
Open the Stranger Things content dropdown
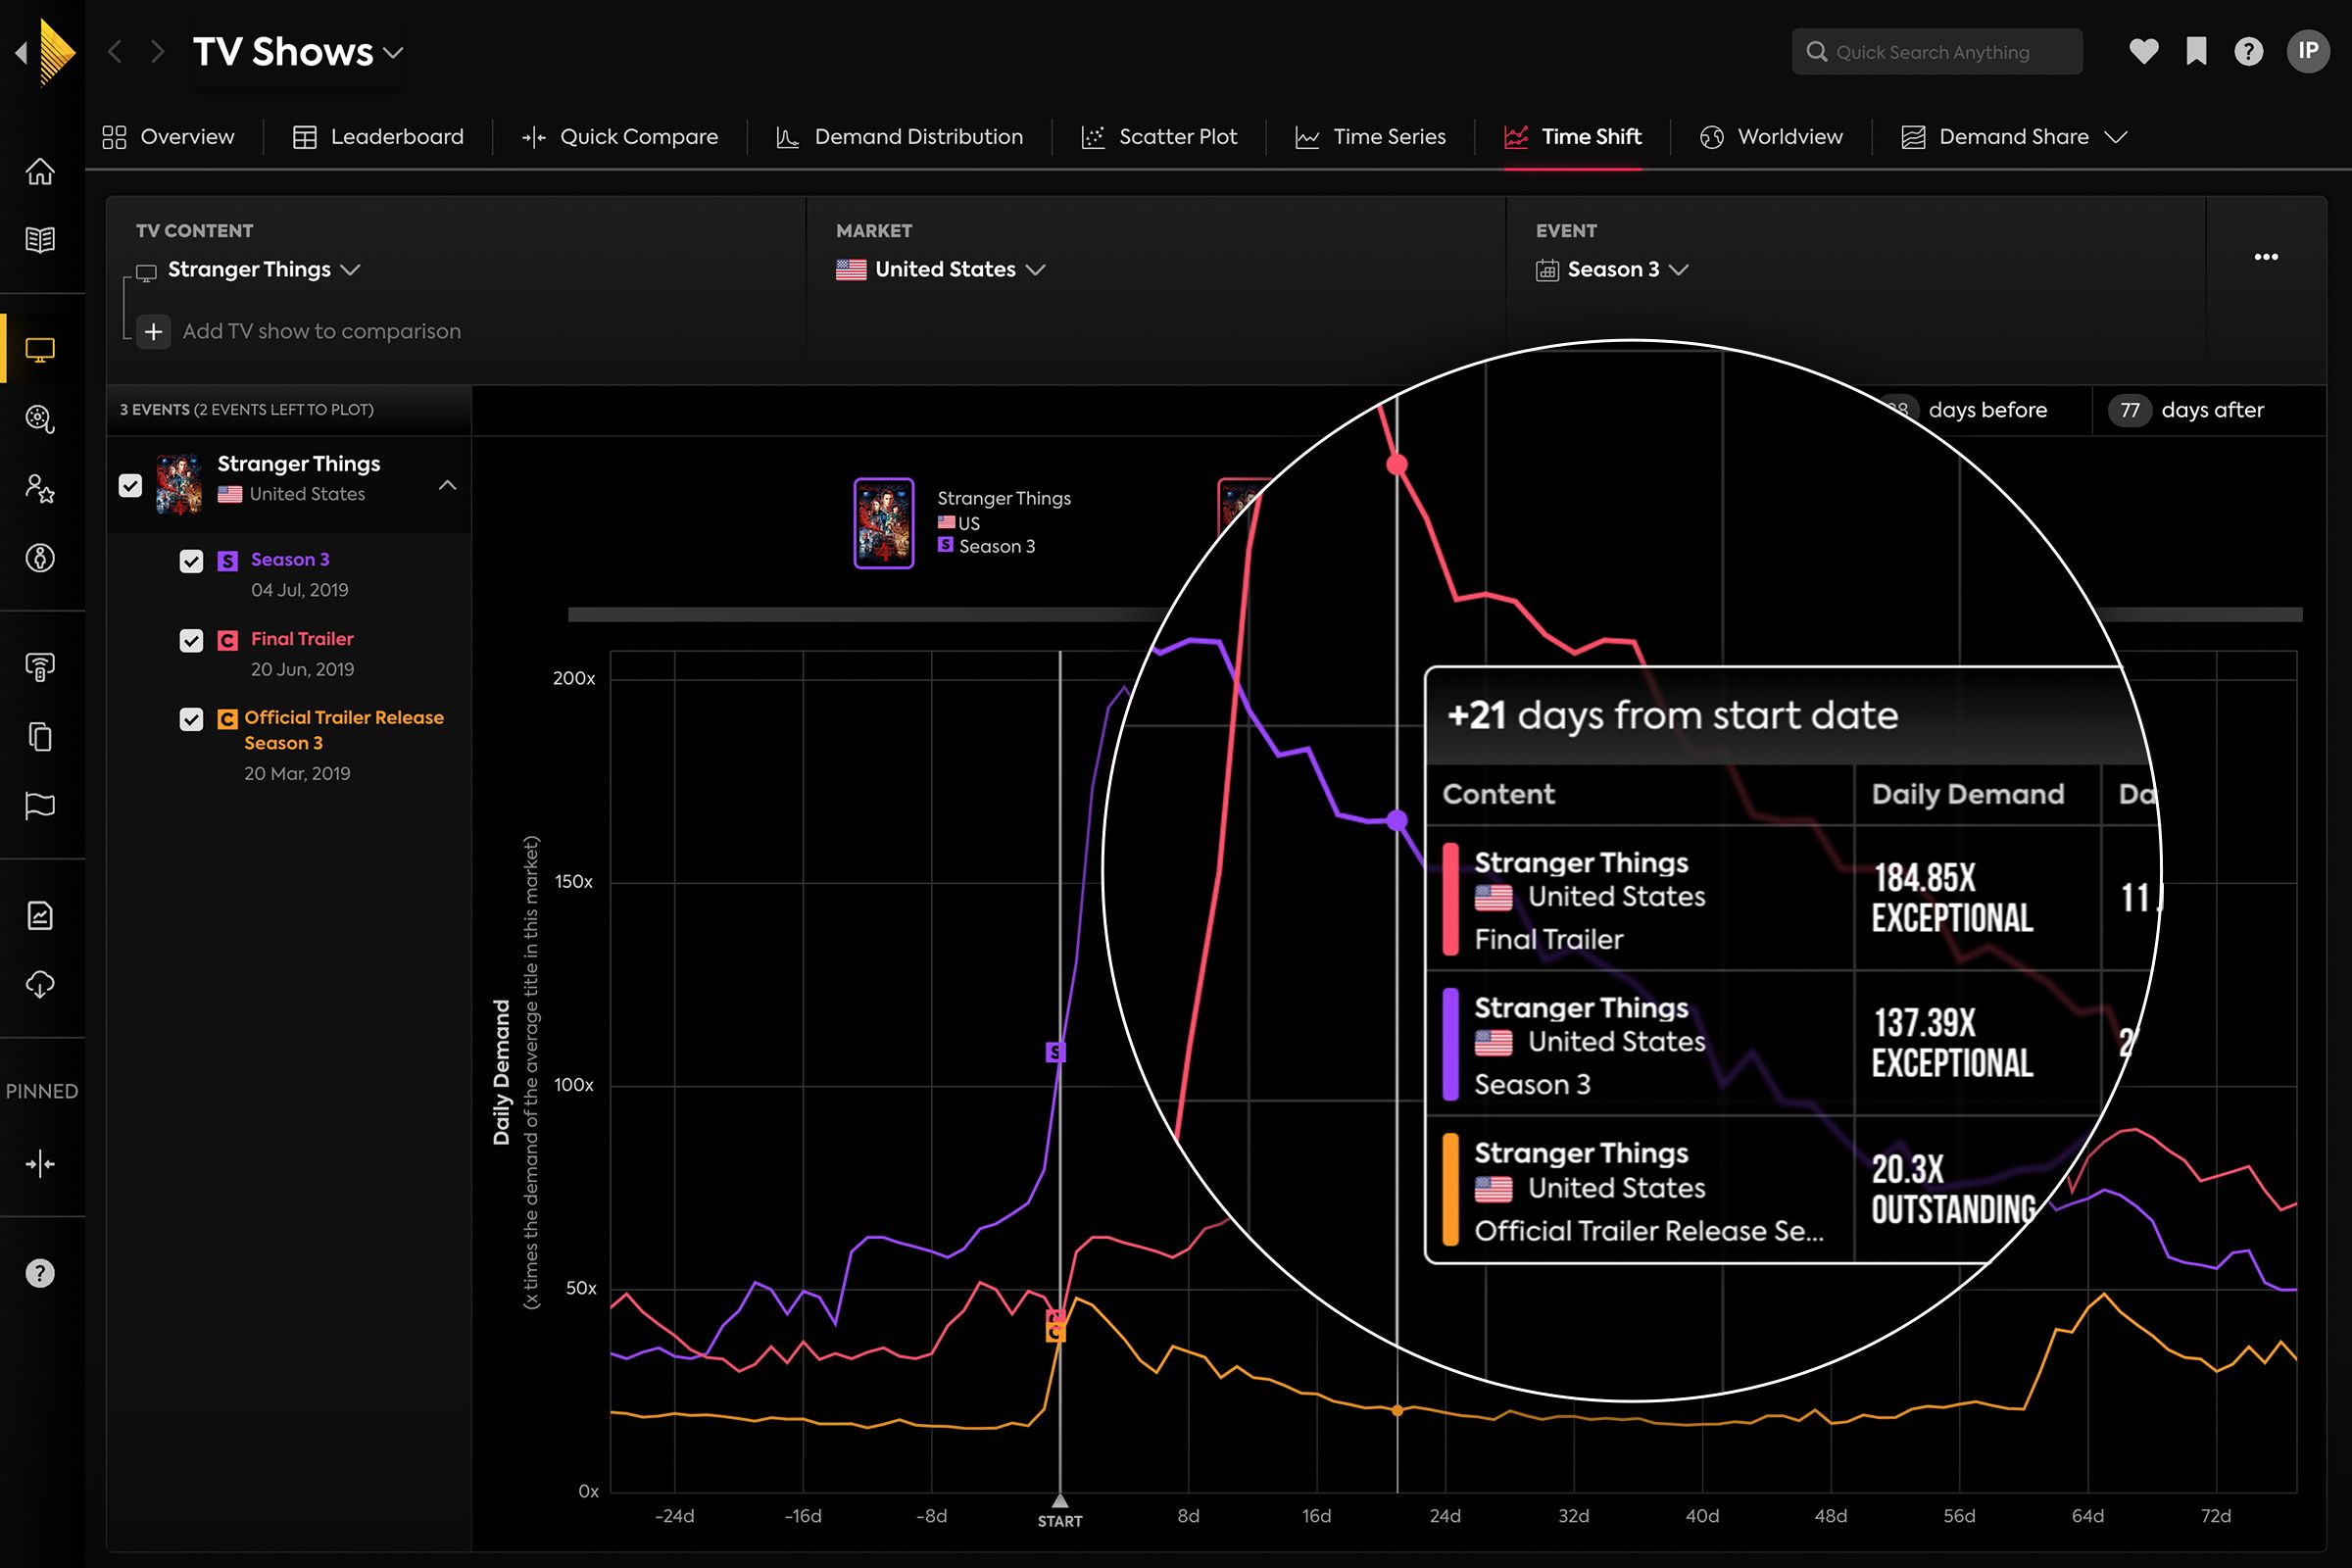click(264, 269)
